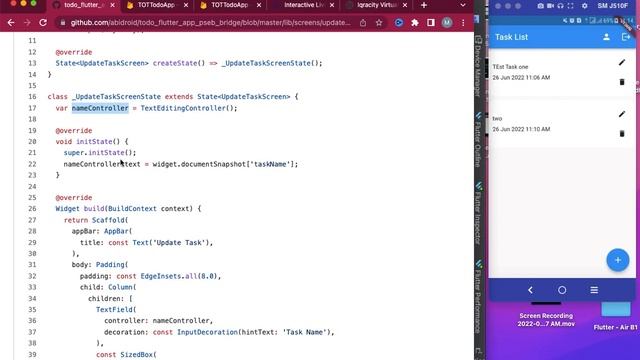Tap the Android back navigation button
This screenshot has width=640, height=360.
point(530,290)
